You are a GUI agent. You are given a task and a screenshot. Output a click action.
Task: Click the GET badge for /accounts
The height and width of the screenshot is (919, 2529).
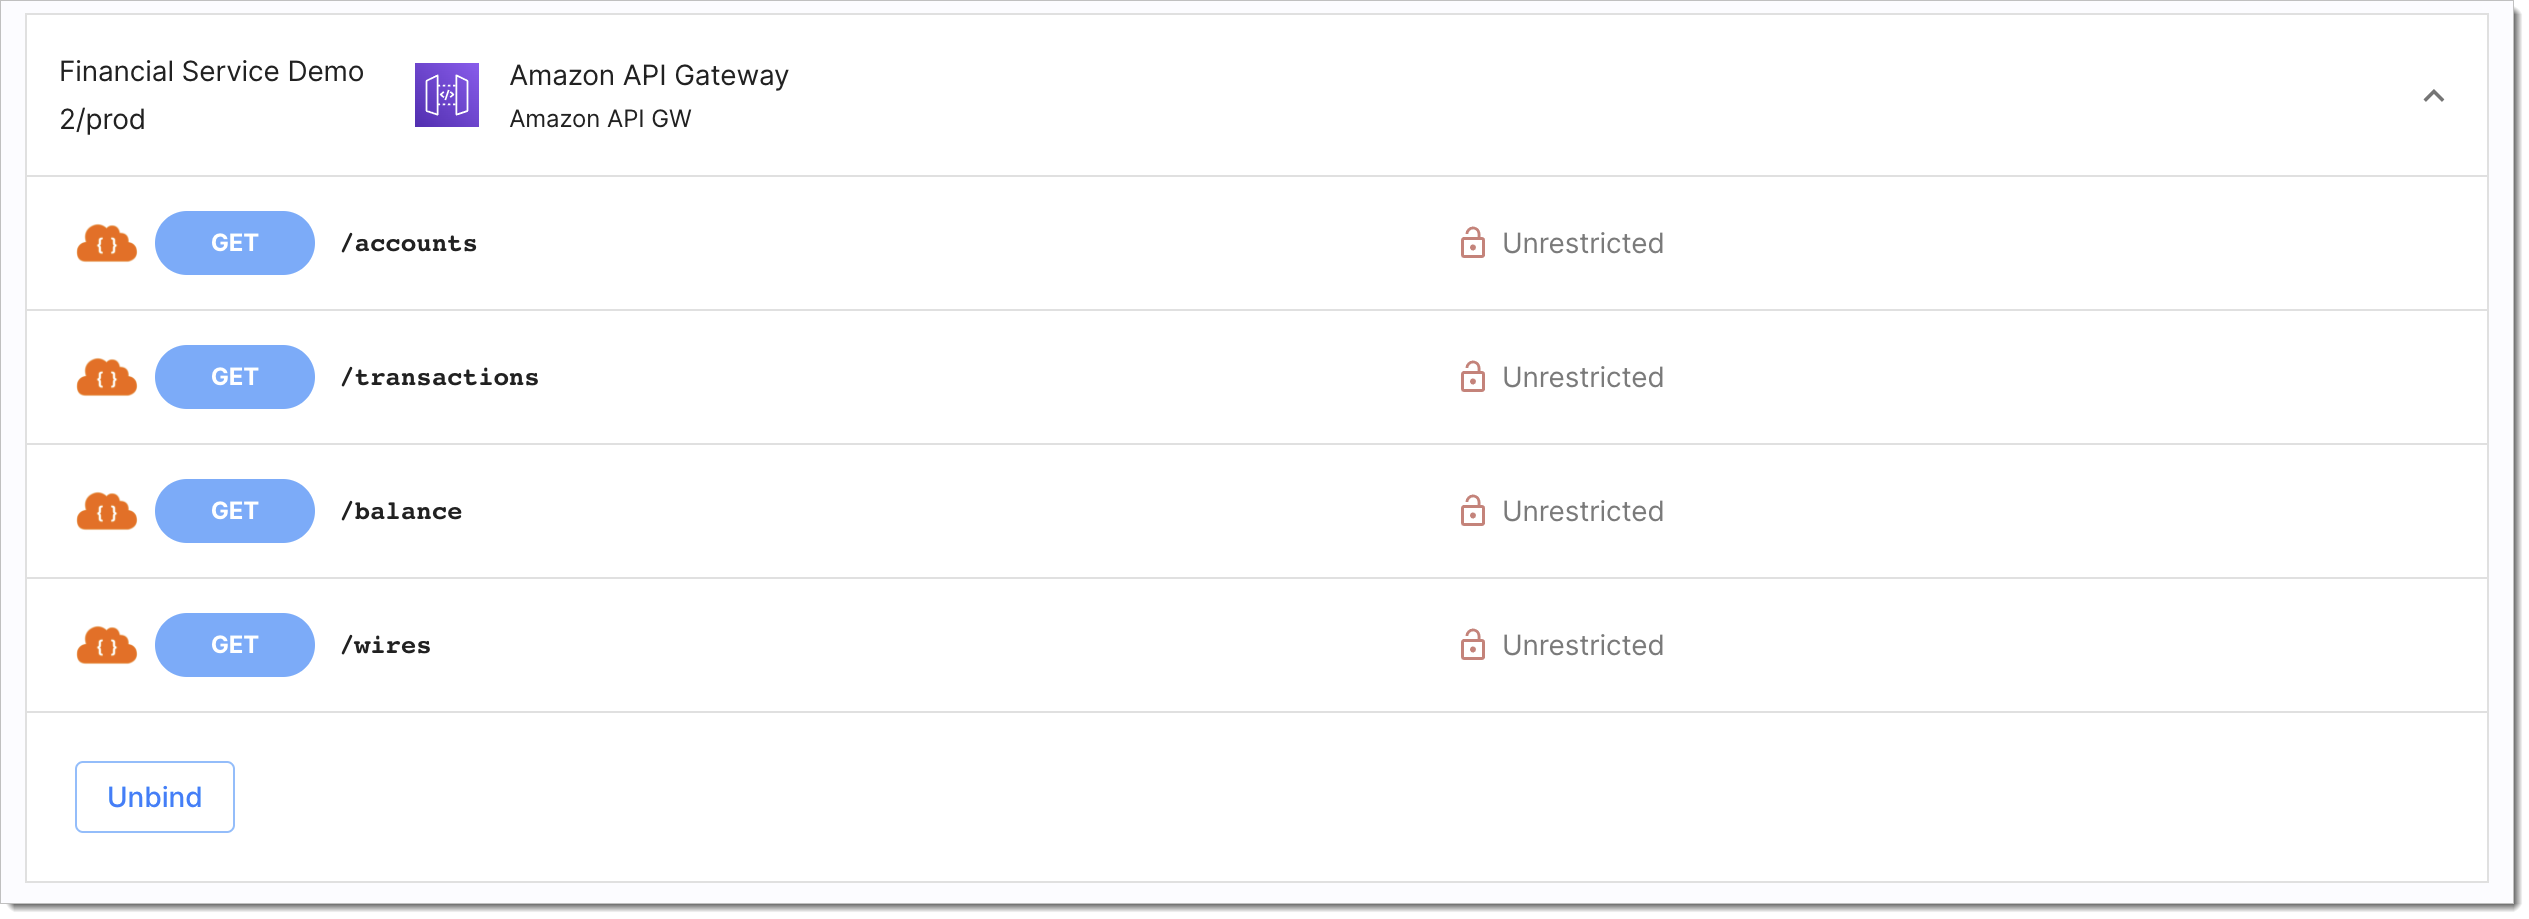click(235, 243)
